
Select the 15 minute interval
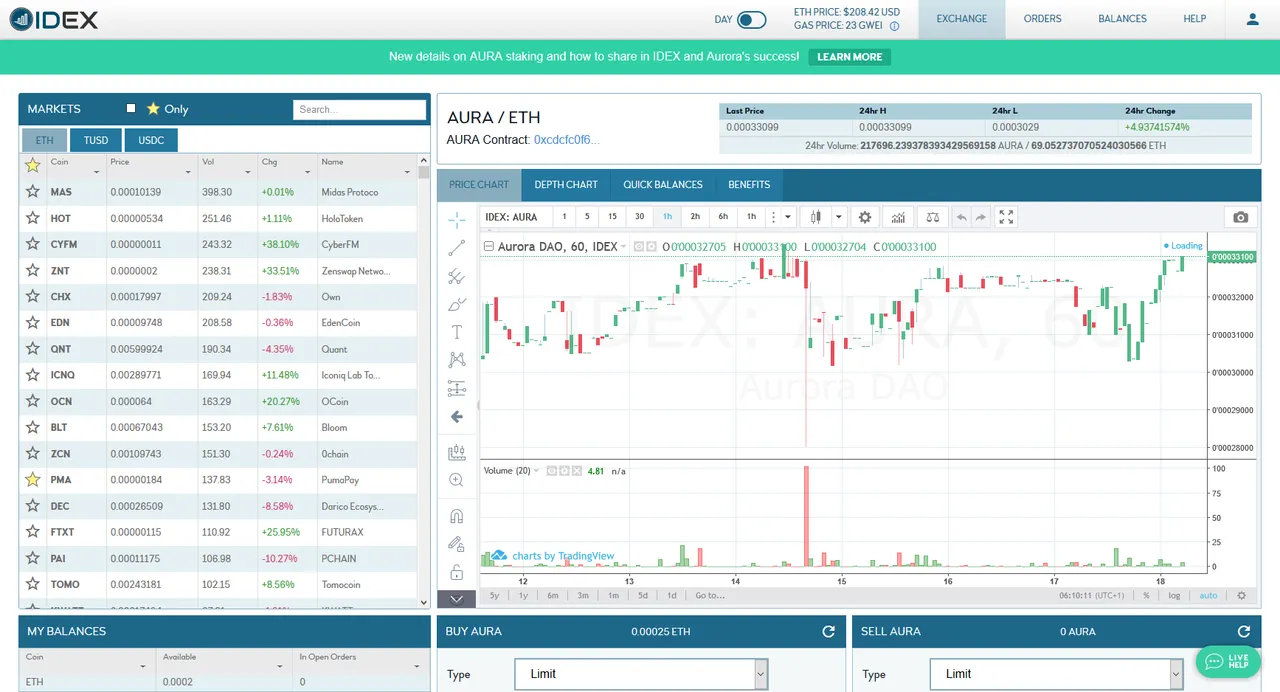[x=613, y=217]
